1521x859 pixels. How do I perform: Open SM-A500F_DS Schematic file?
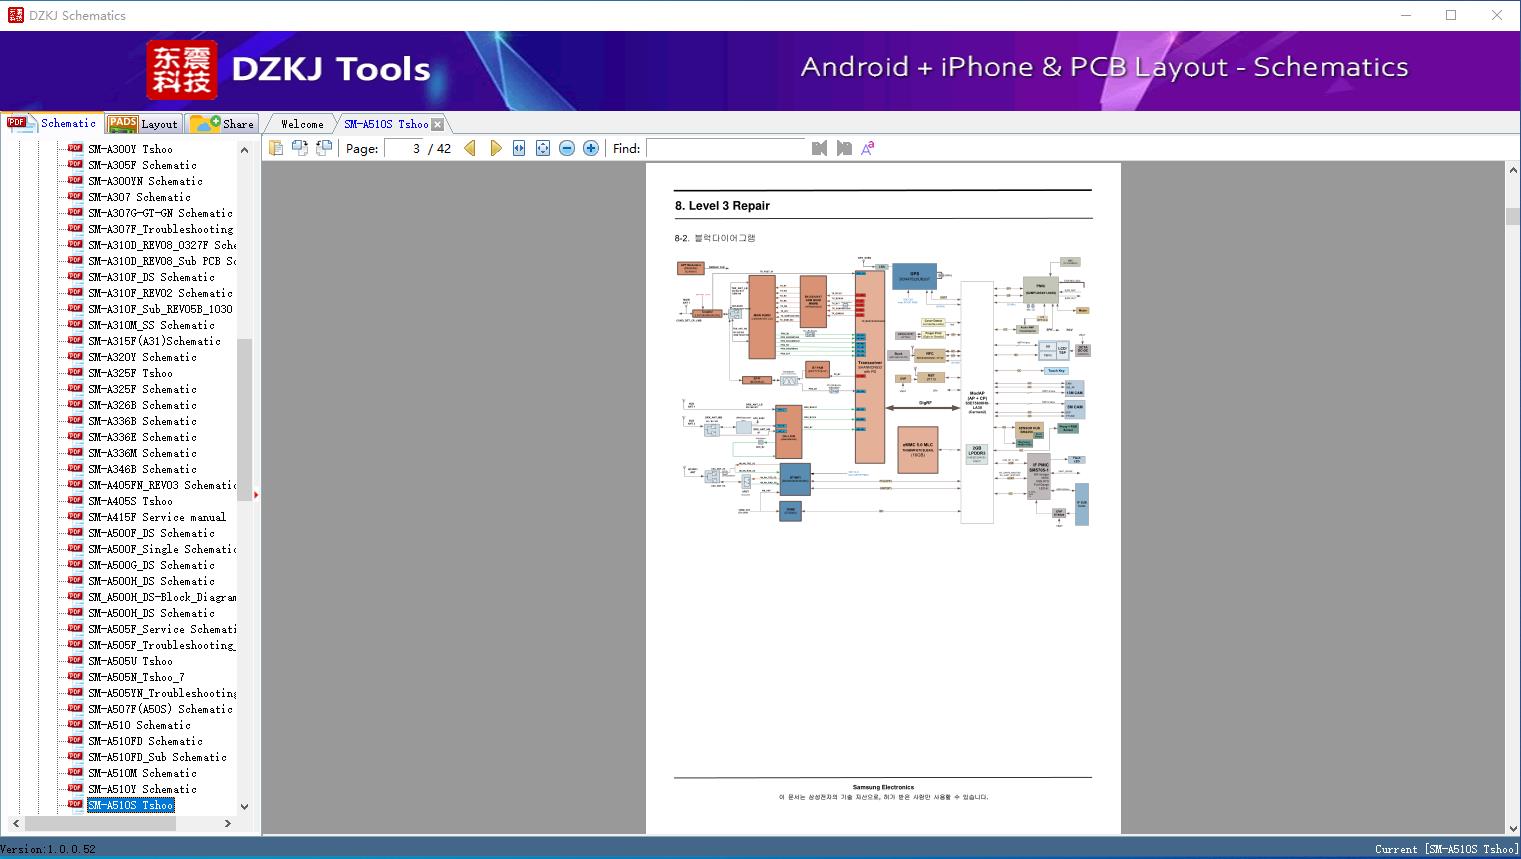click(151, 533)
